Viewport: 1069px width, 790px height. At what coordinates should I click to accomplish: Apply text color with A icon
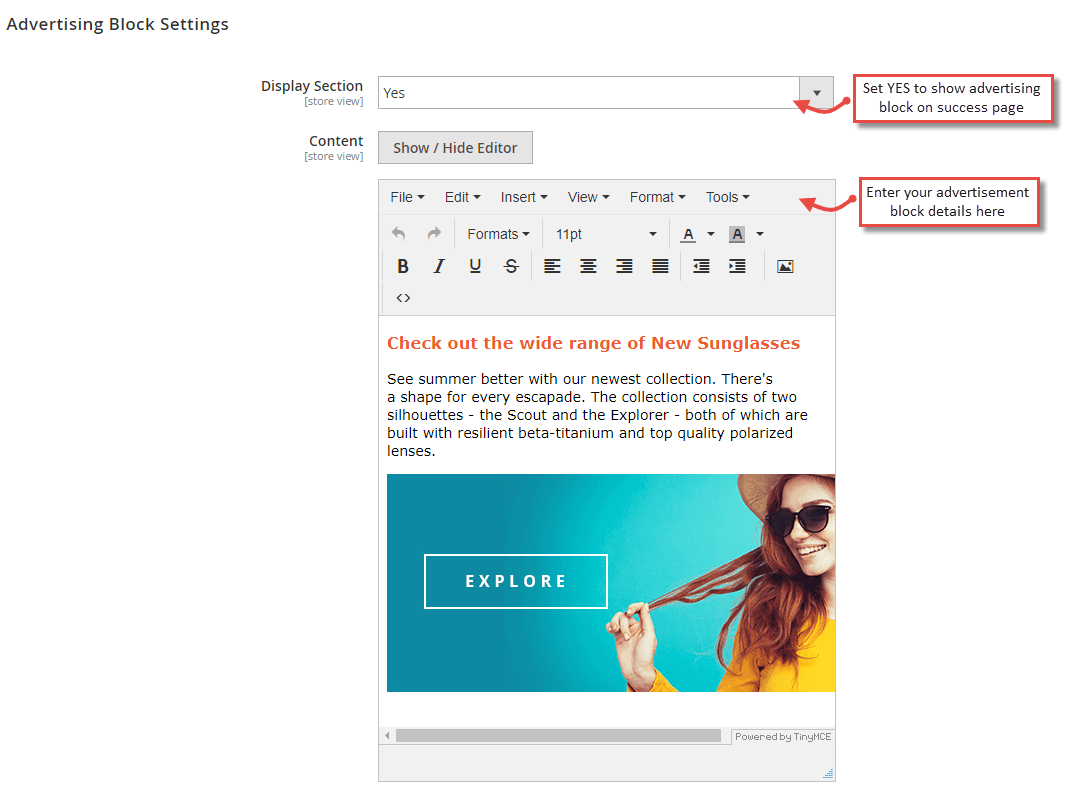[x=689, y=234]
